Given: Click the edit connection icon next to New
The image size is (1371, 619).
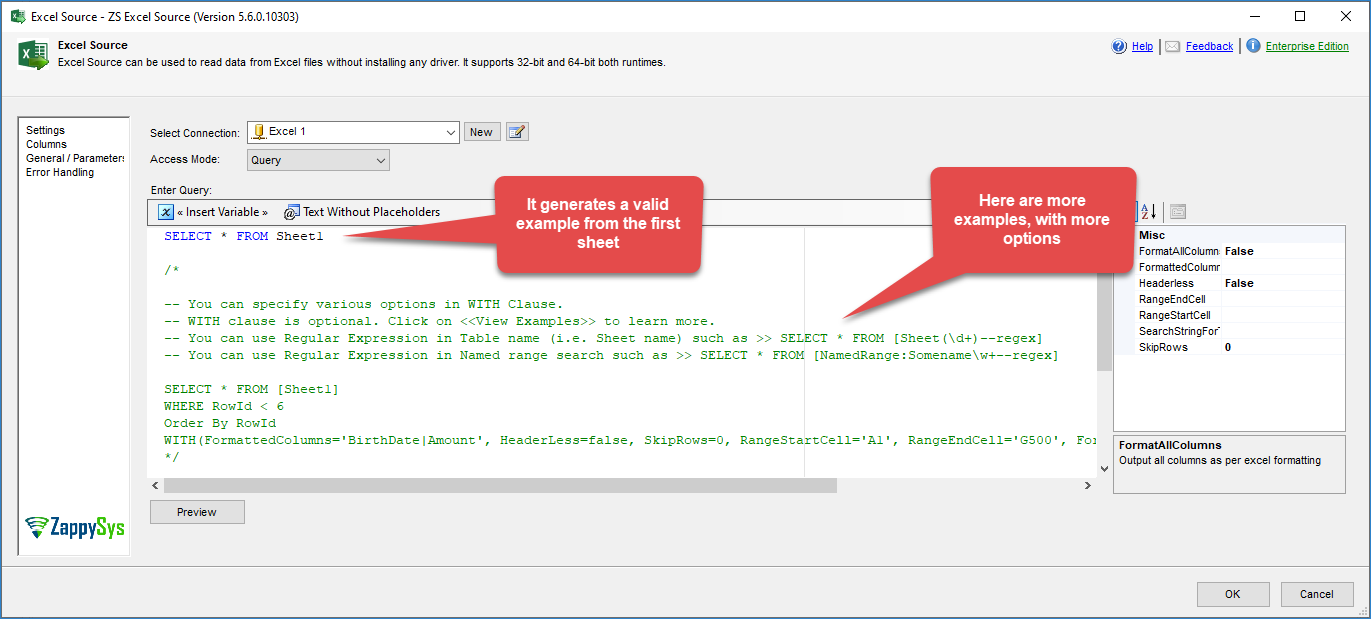Looking at the screenshot, I should [517, 132].
